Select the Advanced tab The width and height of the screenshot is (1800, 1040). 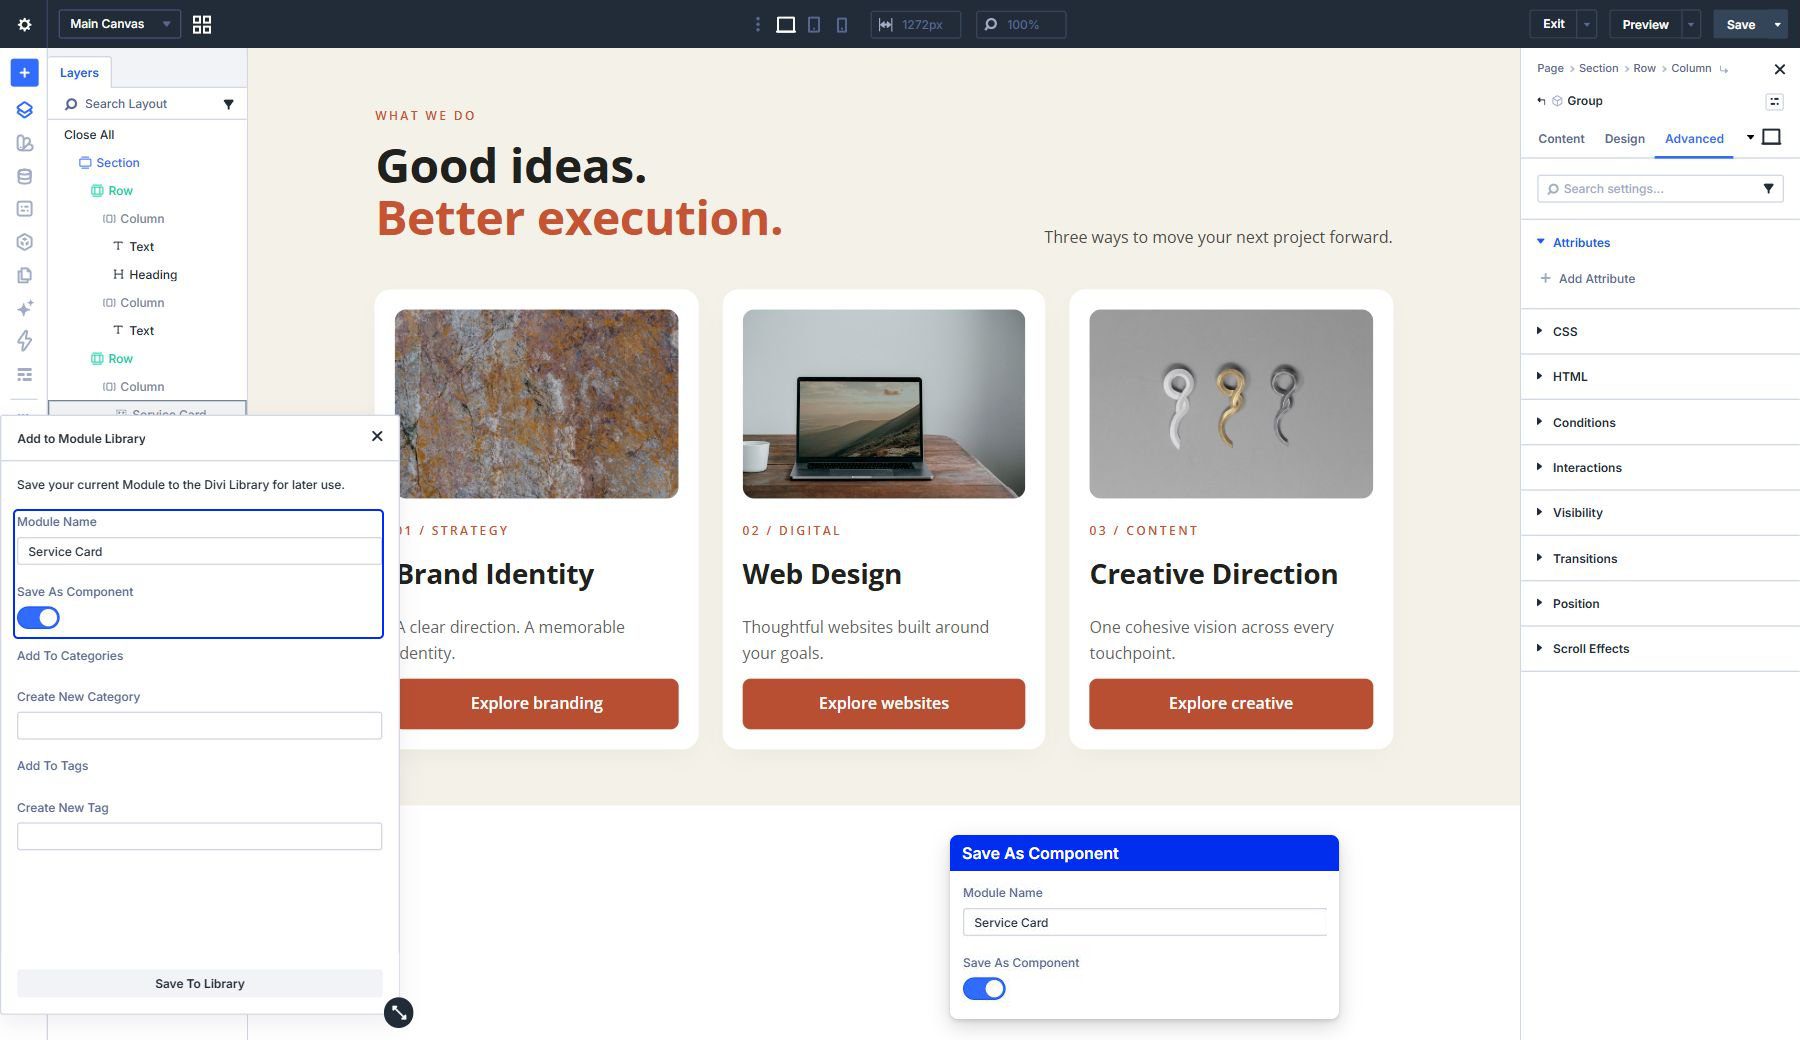1694,139
